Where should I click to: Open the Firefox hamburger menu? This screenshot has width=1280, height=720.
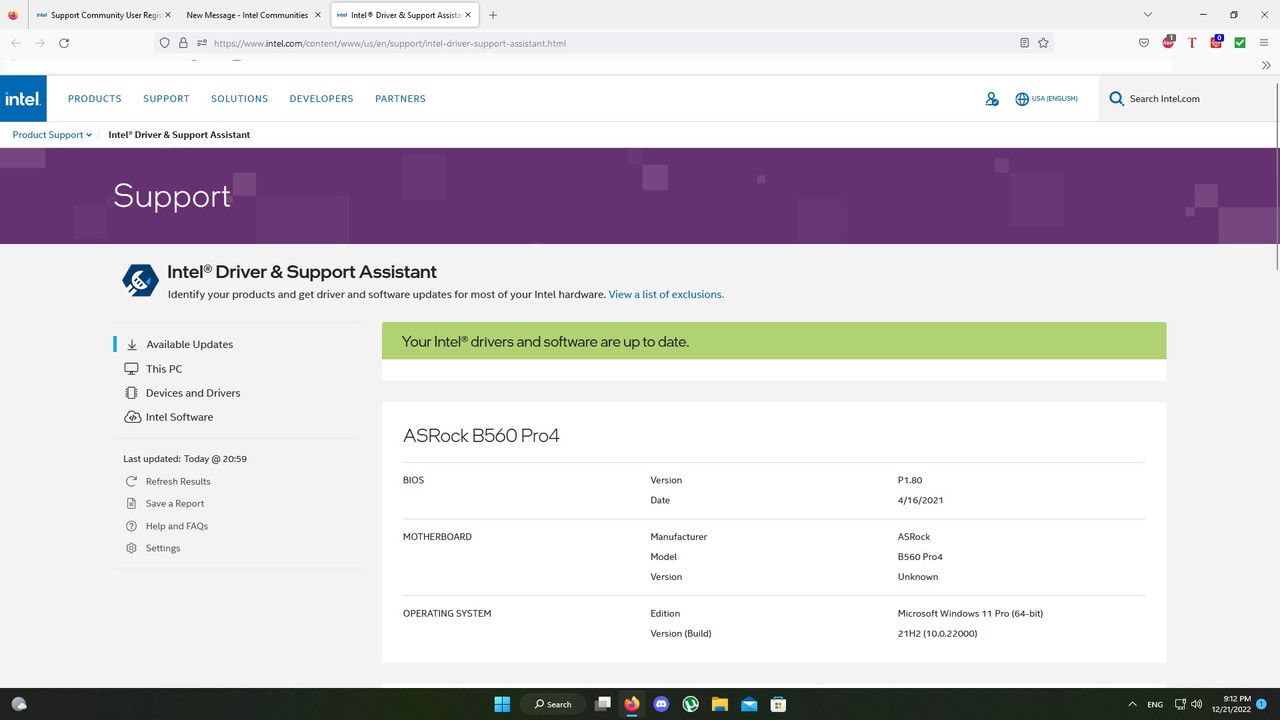pyautogui.click(x=1264, y=43)
